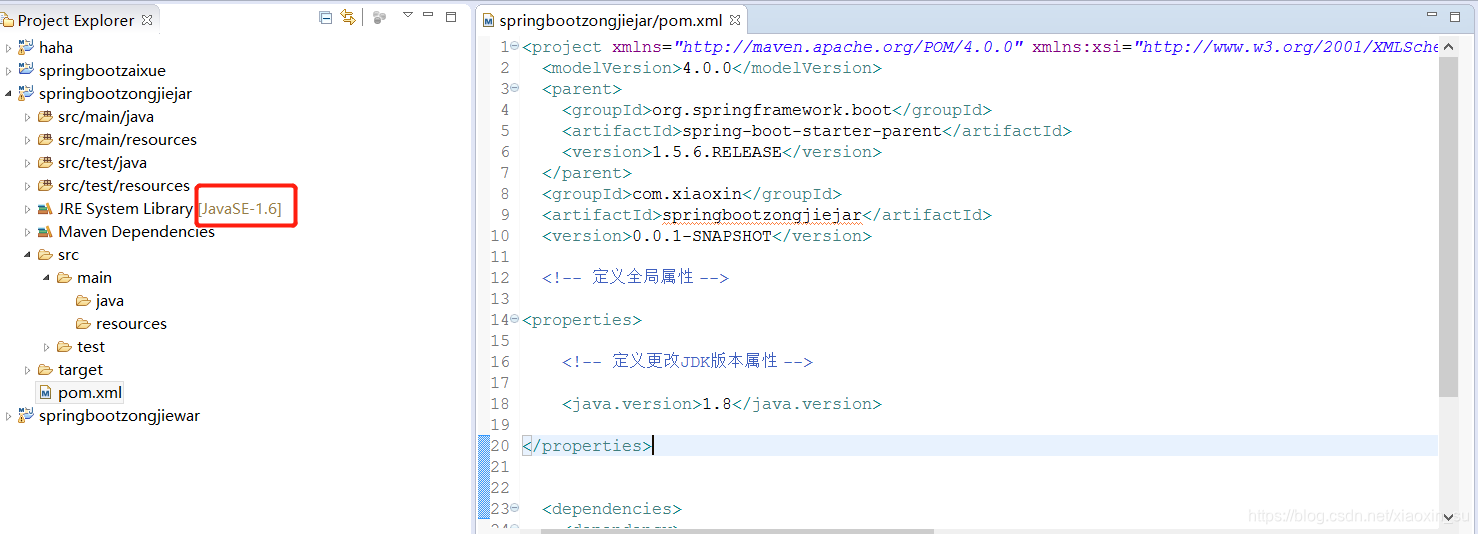Image resolution: width=1478 pixels, height=534 pixels.
Task: Click the 定义全局属性 comment line
Action: tap(636, 277)
